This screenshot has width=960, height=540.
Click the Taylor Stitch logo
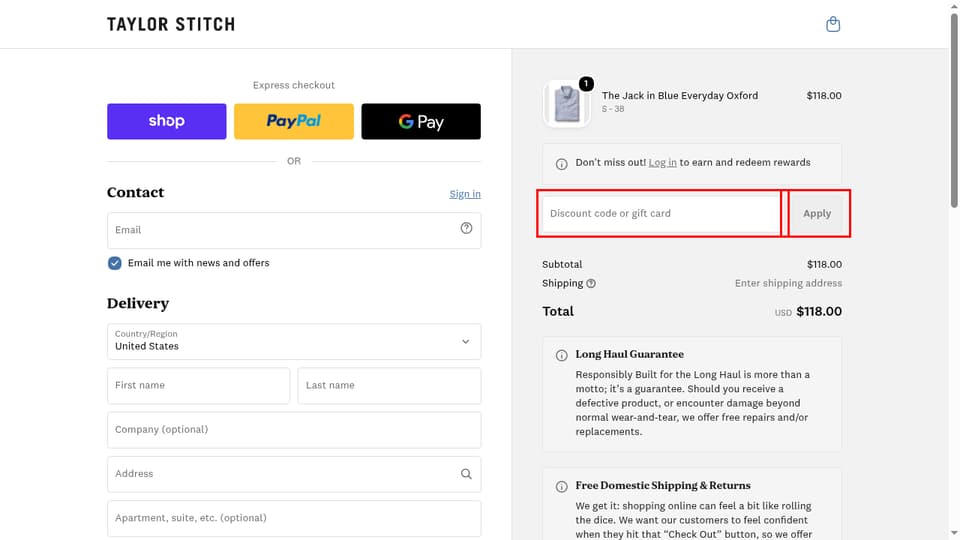(171, 24)
